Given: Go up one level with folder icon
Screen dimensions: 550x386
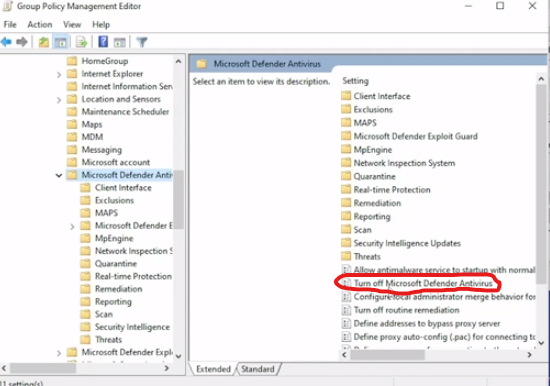Looking at the screenshot, I should pyautogui.click(x=44, y=42).
